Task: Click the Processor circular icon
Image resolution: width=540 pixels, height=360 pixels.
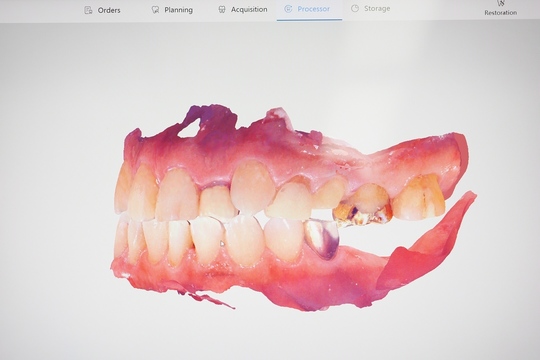Action: point(288,9)
